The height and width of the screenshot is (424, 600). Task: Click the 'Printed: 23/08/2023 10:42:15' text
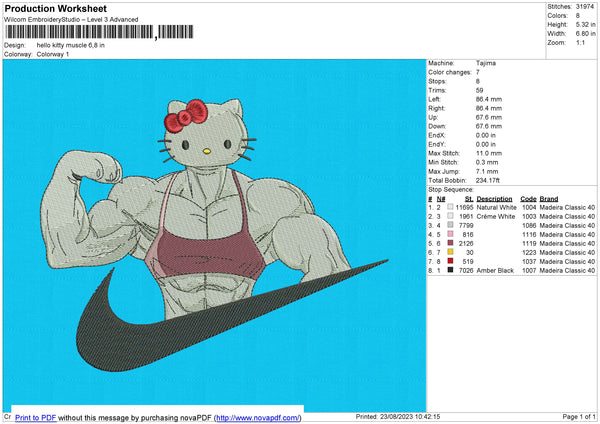coord(398,416)
